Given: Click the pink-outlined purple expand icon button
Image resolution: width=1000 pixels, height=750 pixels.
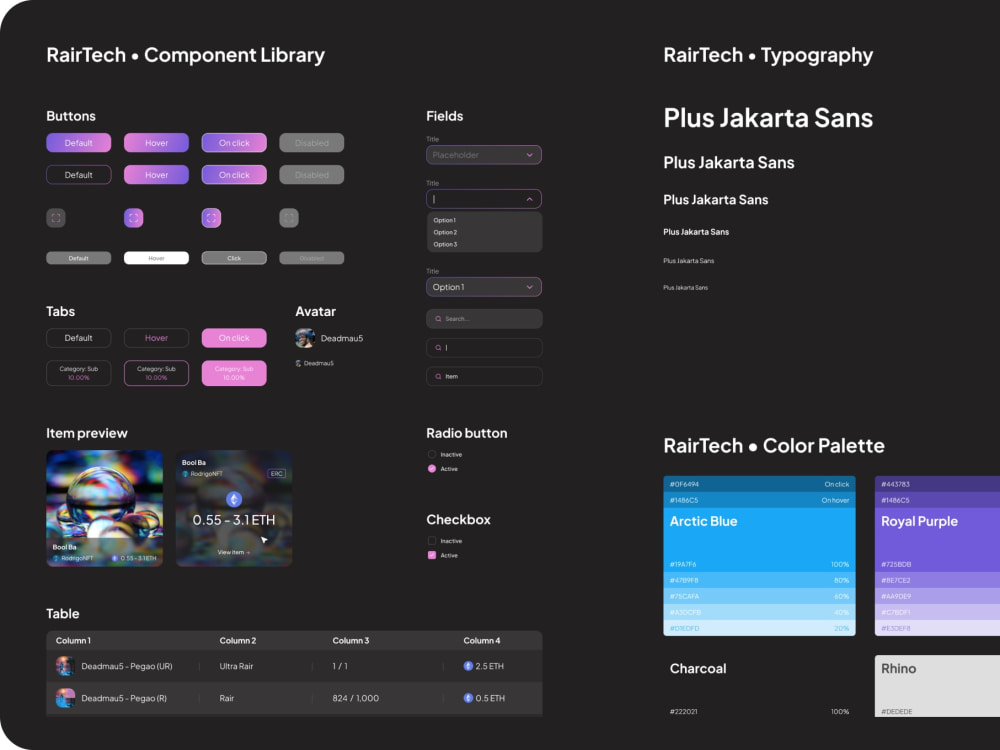Looking at the screenshot, I should (211, 218).
